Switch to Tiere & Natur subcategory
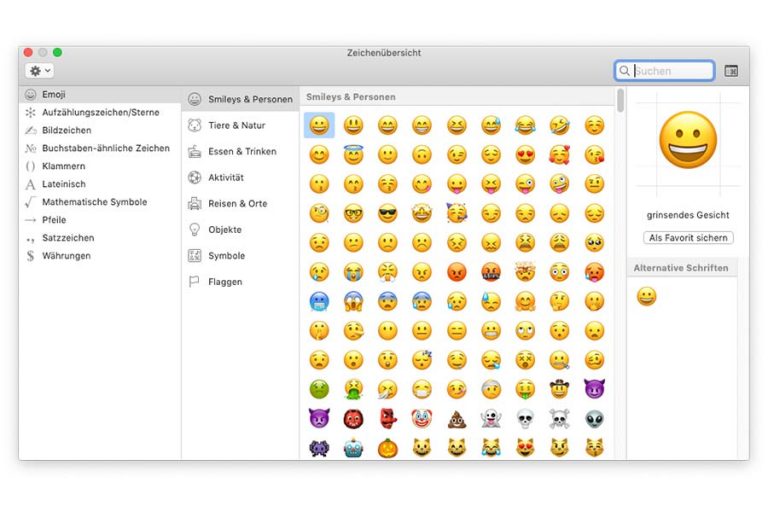 coord(240,125)
